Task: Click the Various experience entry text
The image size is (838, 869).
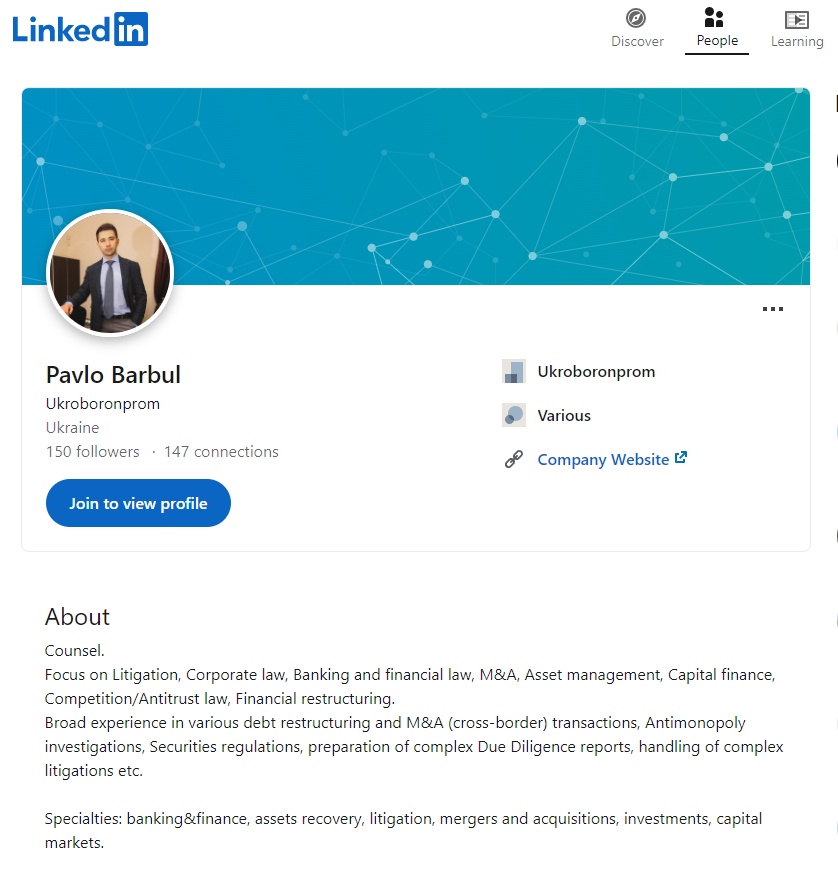Action: (564, 416)
